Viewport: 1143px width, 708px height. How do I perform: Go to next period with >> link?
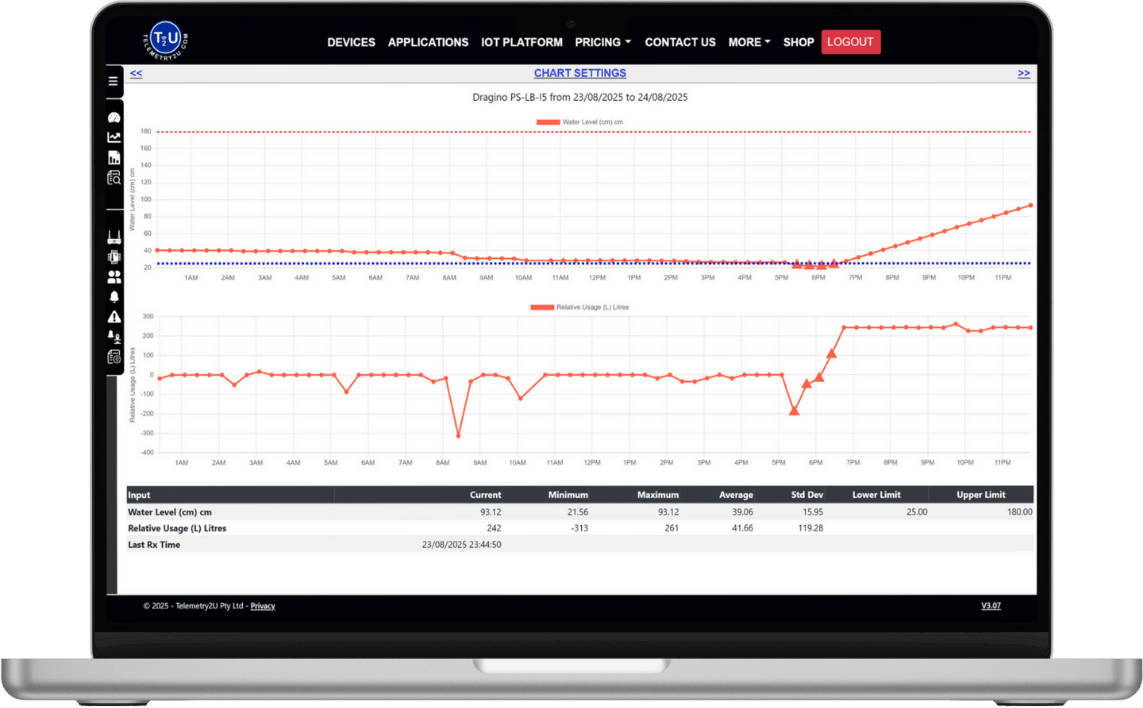point(1023,73)
